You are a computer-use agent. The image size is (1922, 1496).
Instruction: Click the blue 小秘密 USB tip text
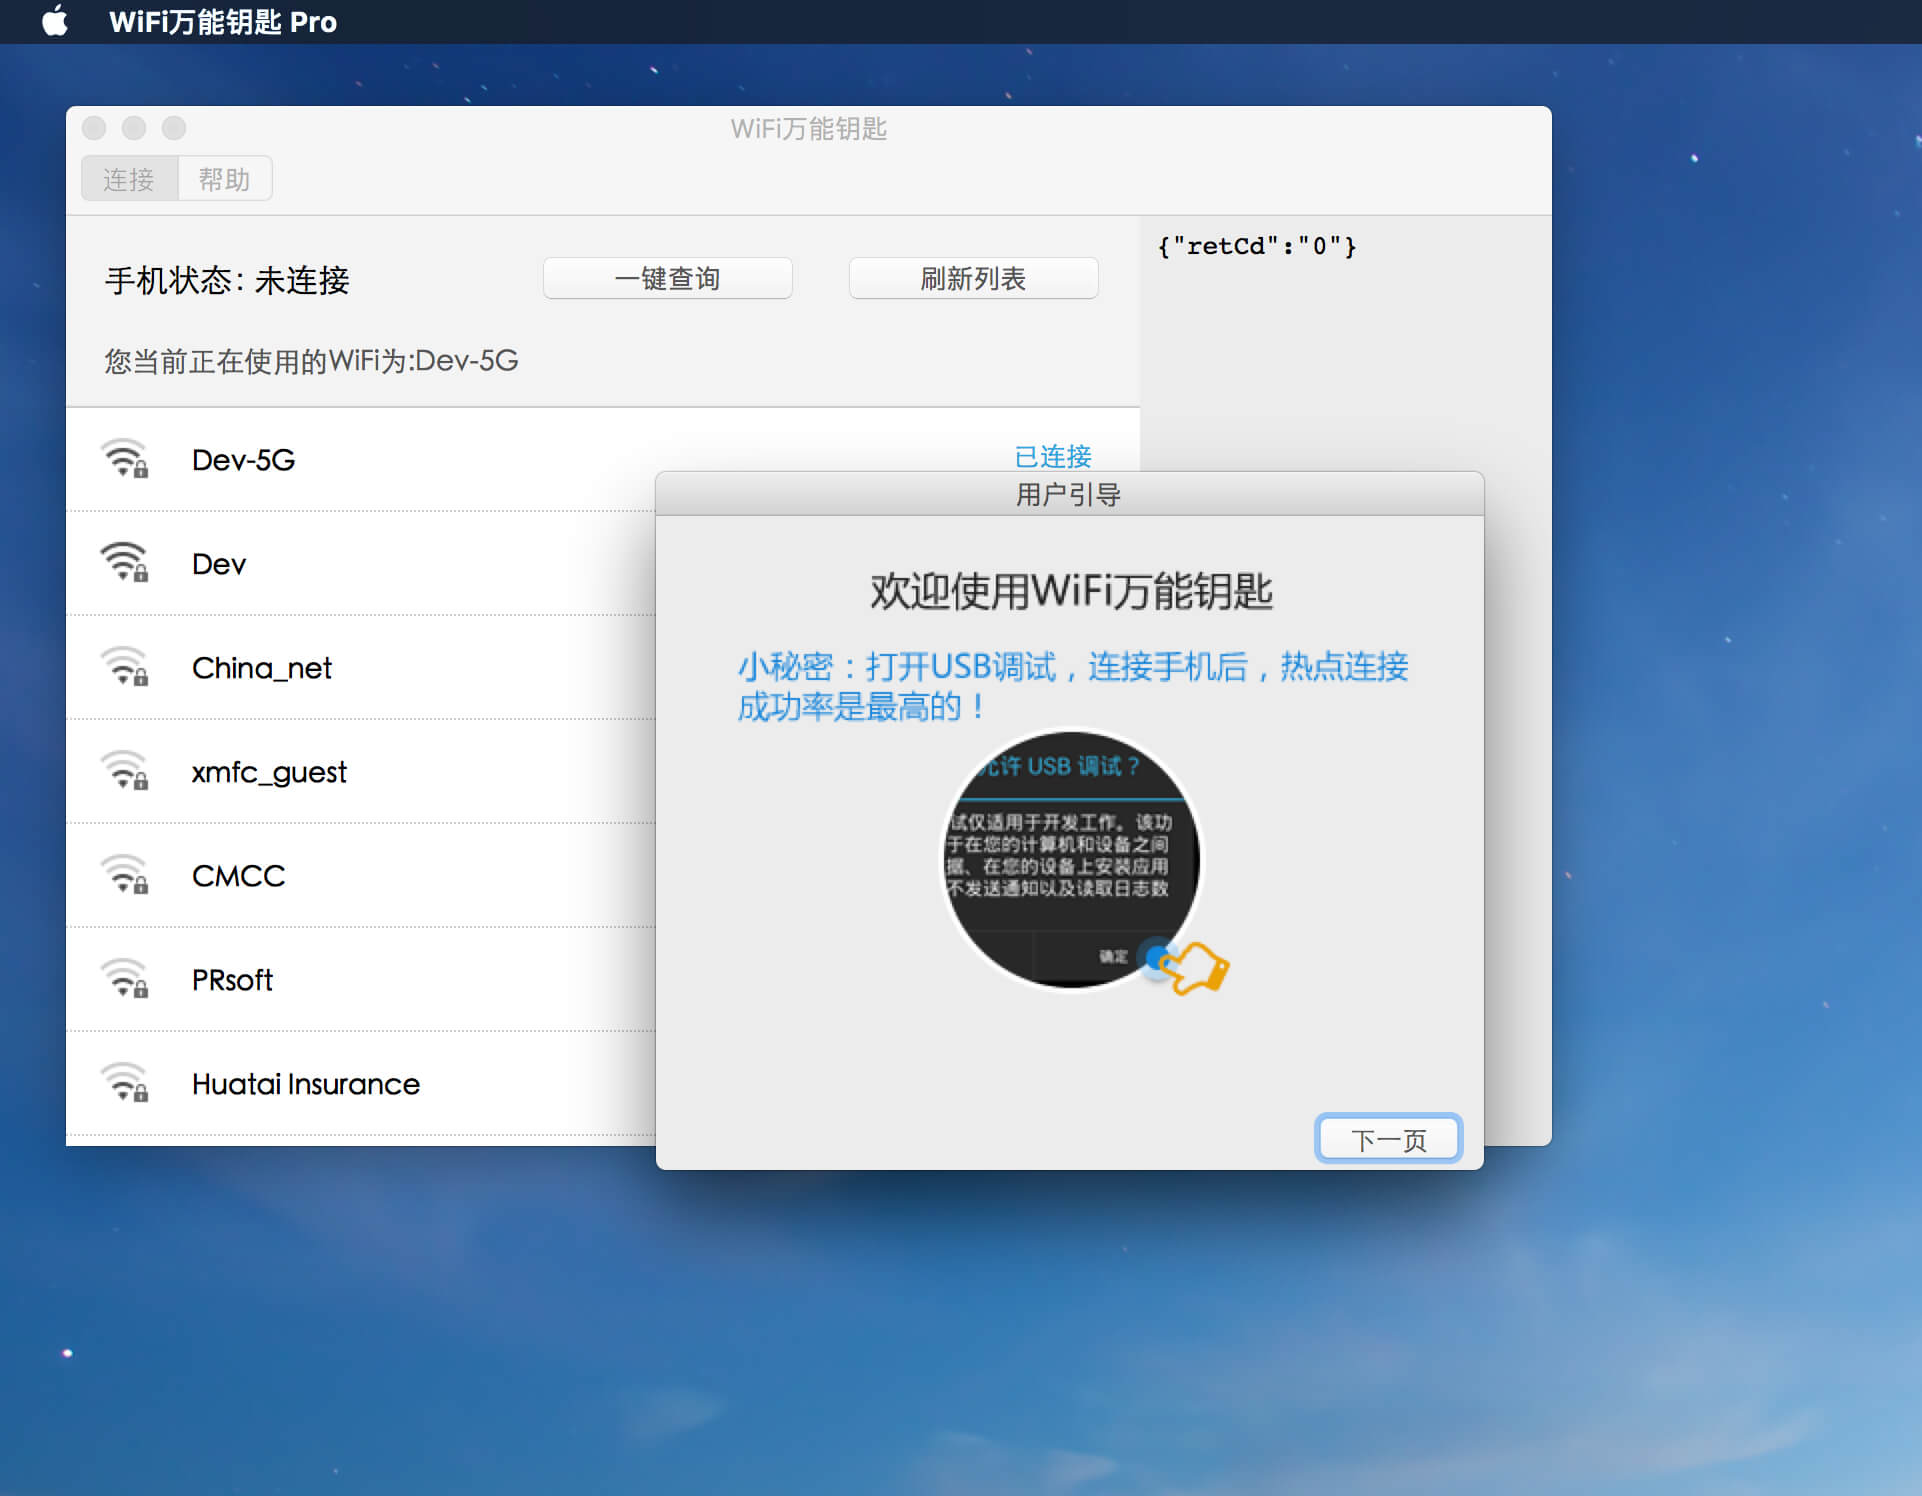click(x=1072, y=686)
